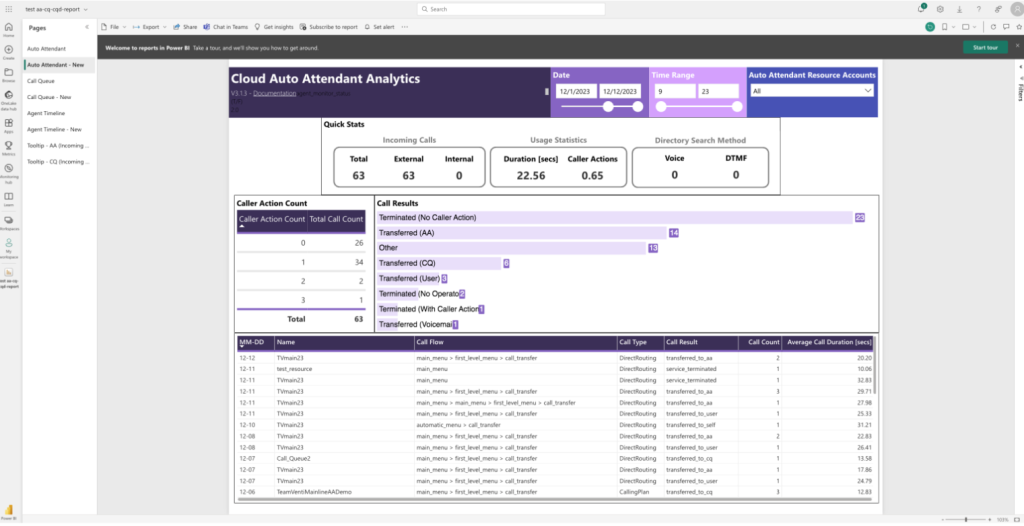Collapse the Pages pane

click(x=87, y=27)
